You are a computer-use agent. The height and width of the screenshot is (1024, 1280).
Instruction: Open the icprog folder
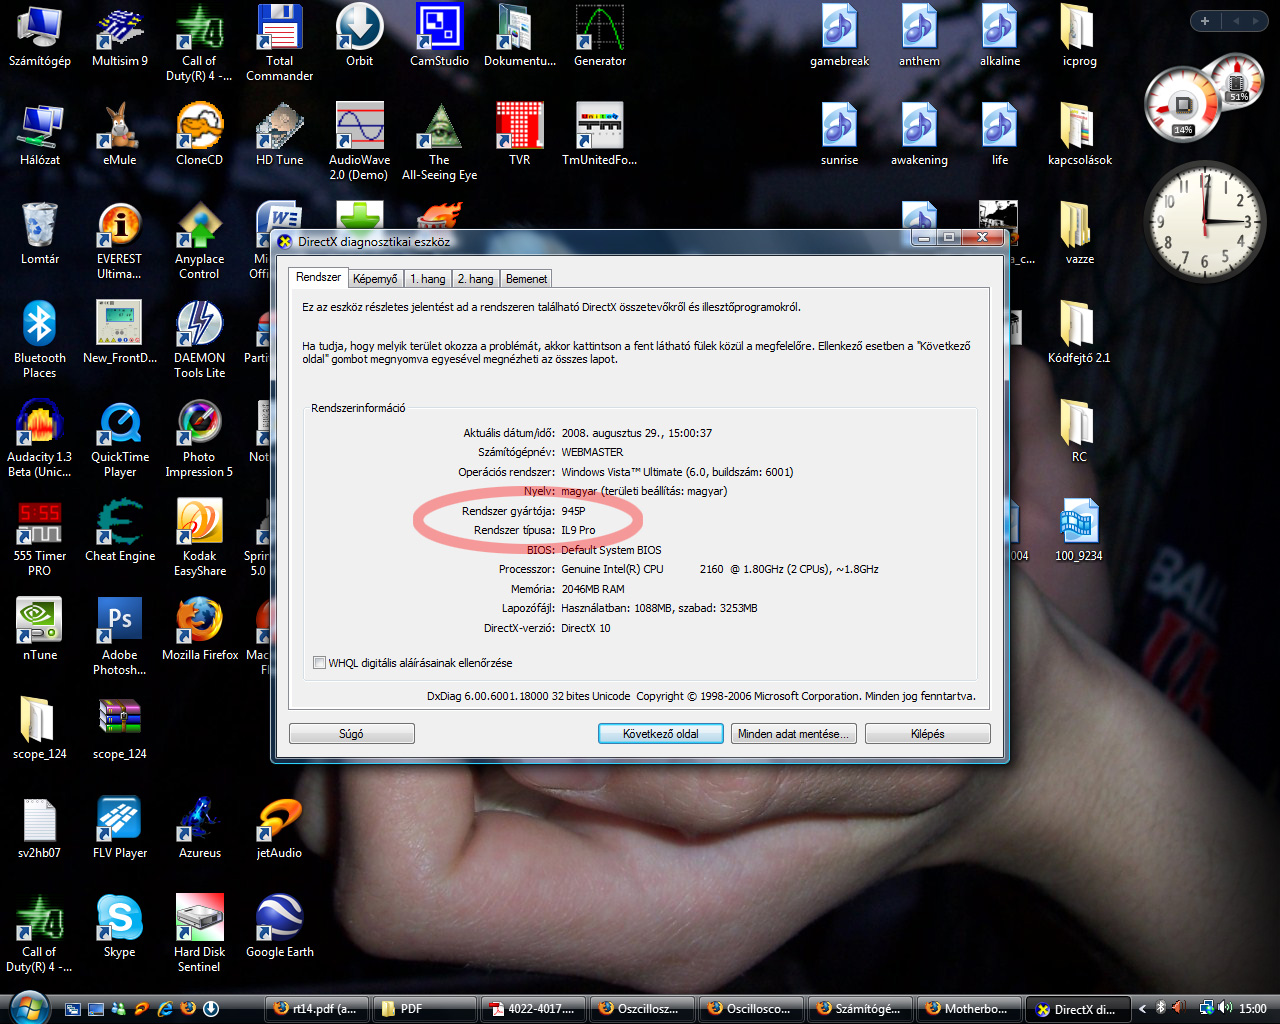pos(1080,36)
